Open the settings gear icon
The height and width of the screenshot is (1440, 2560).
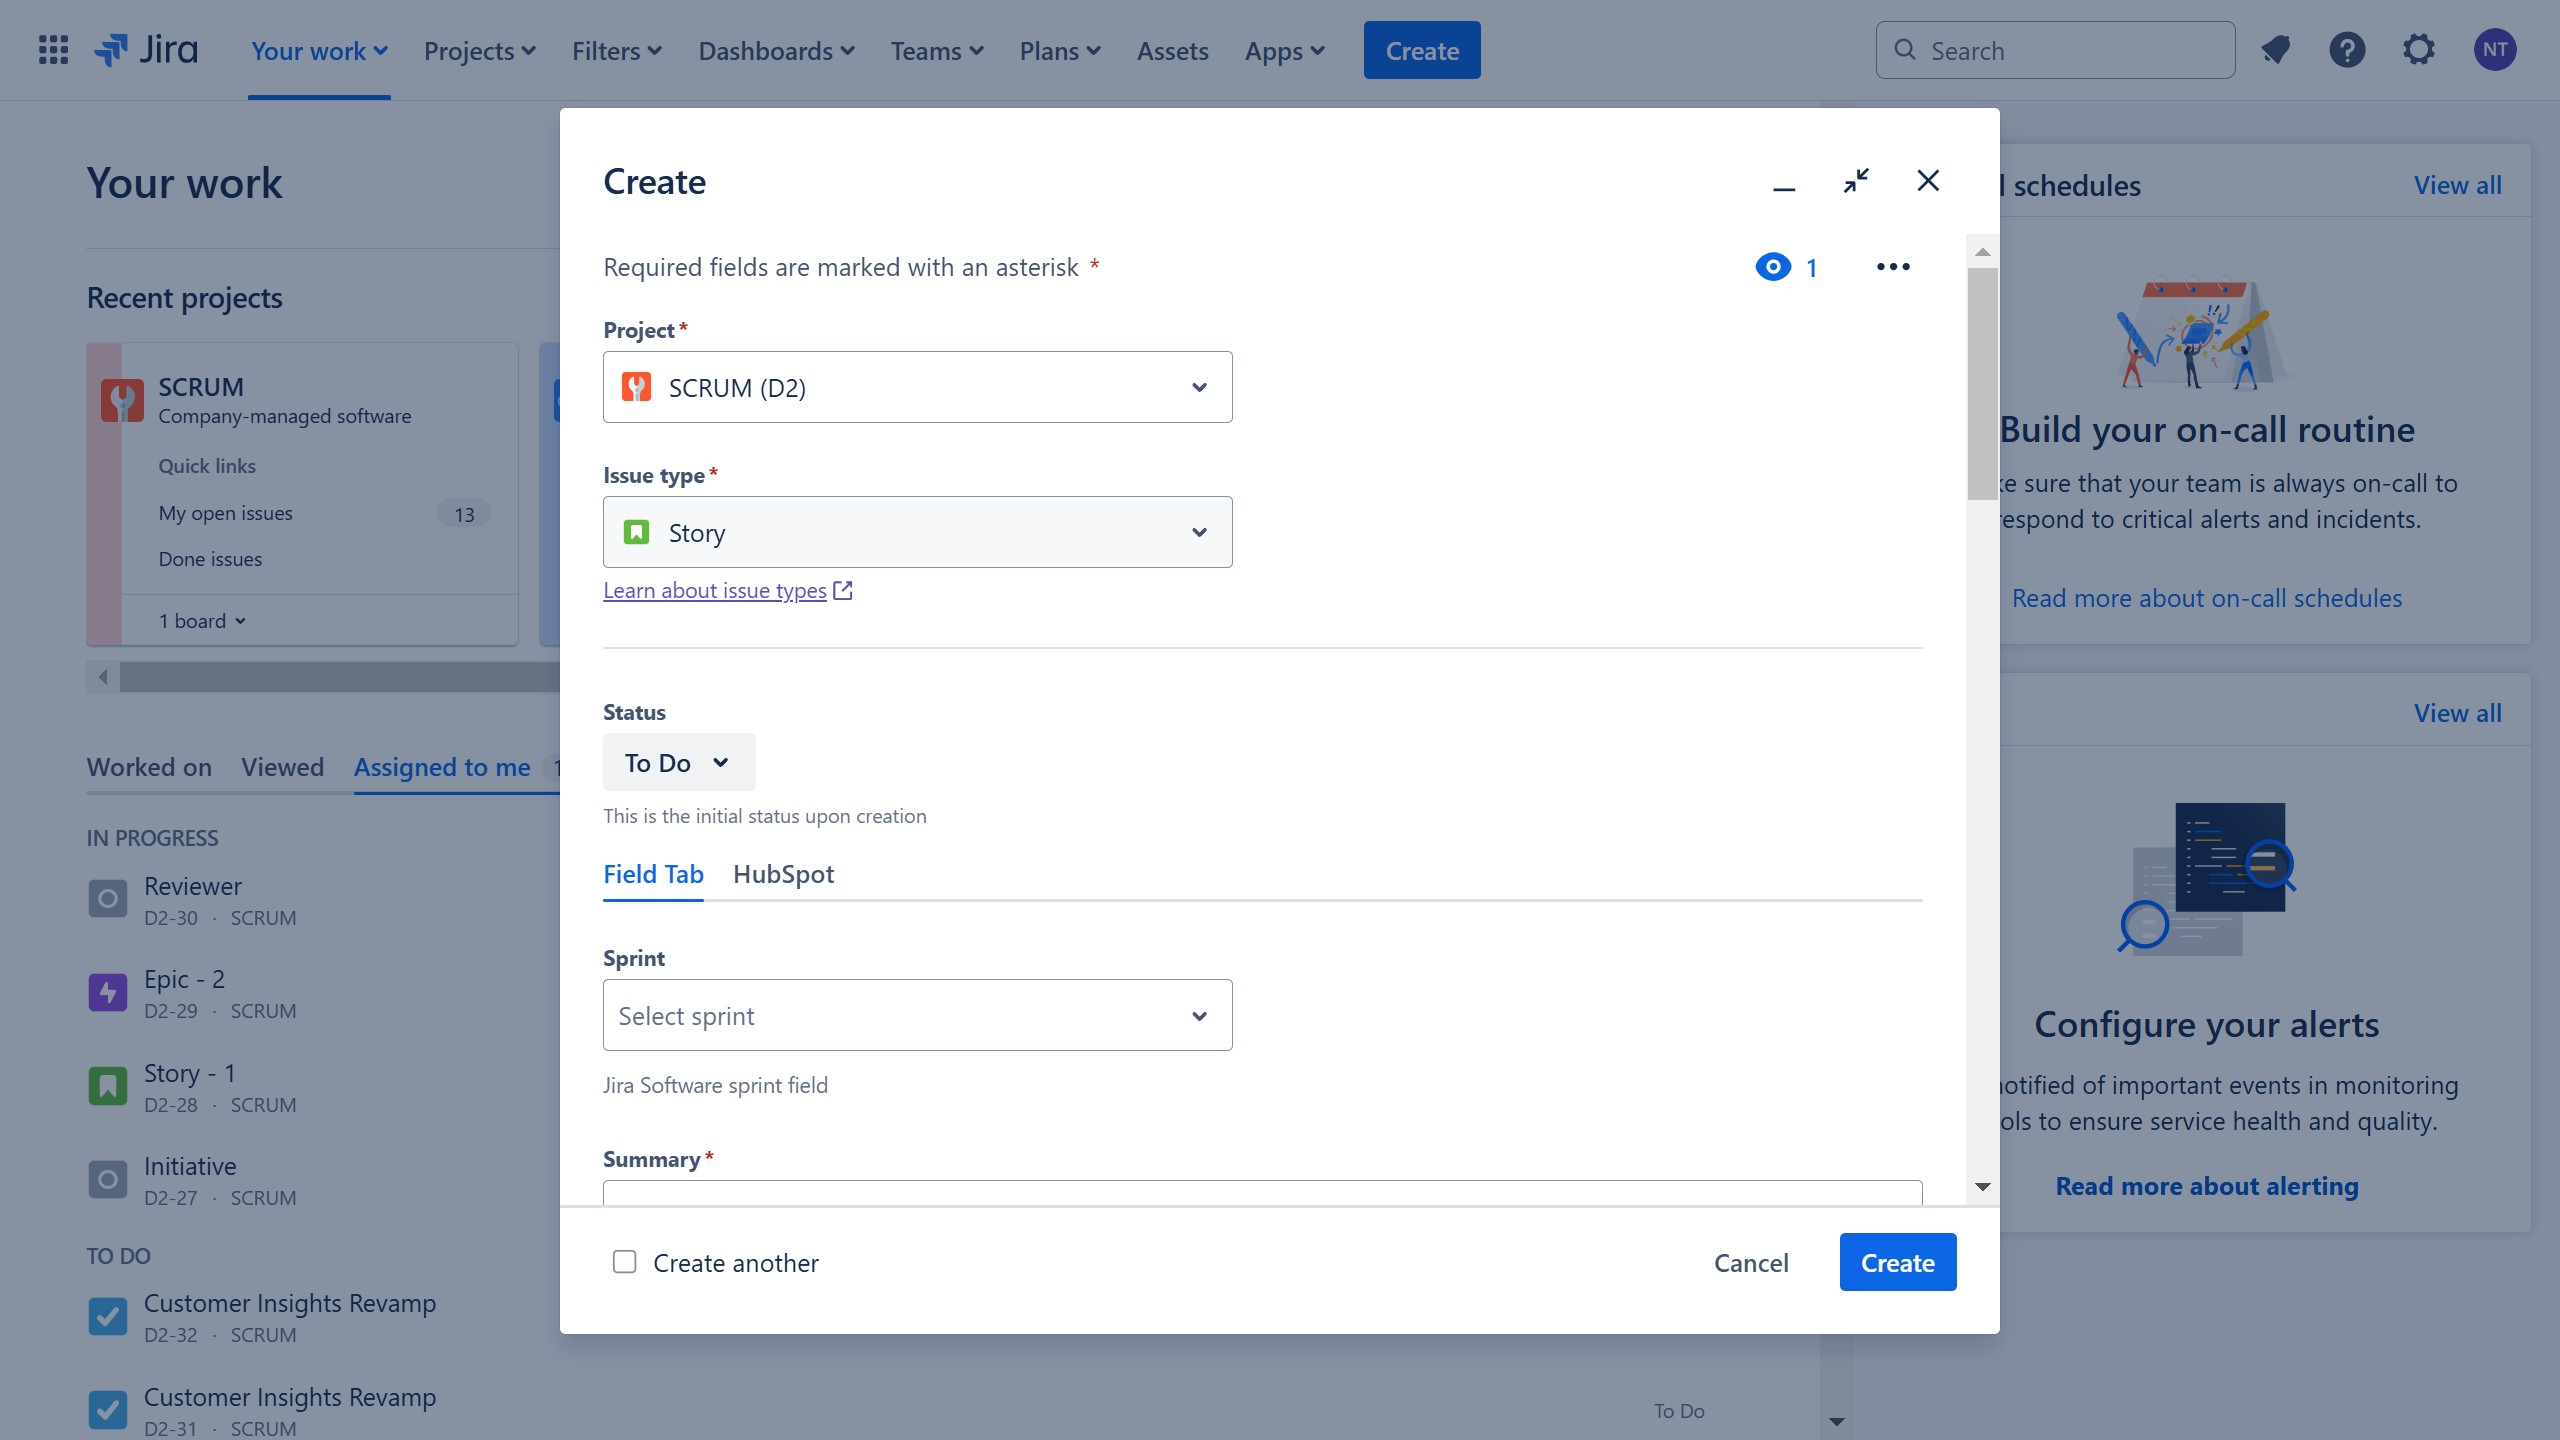pos(2419,50)
